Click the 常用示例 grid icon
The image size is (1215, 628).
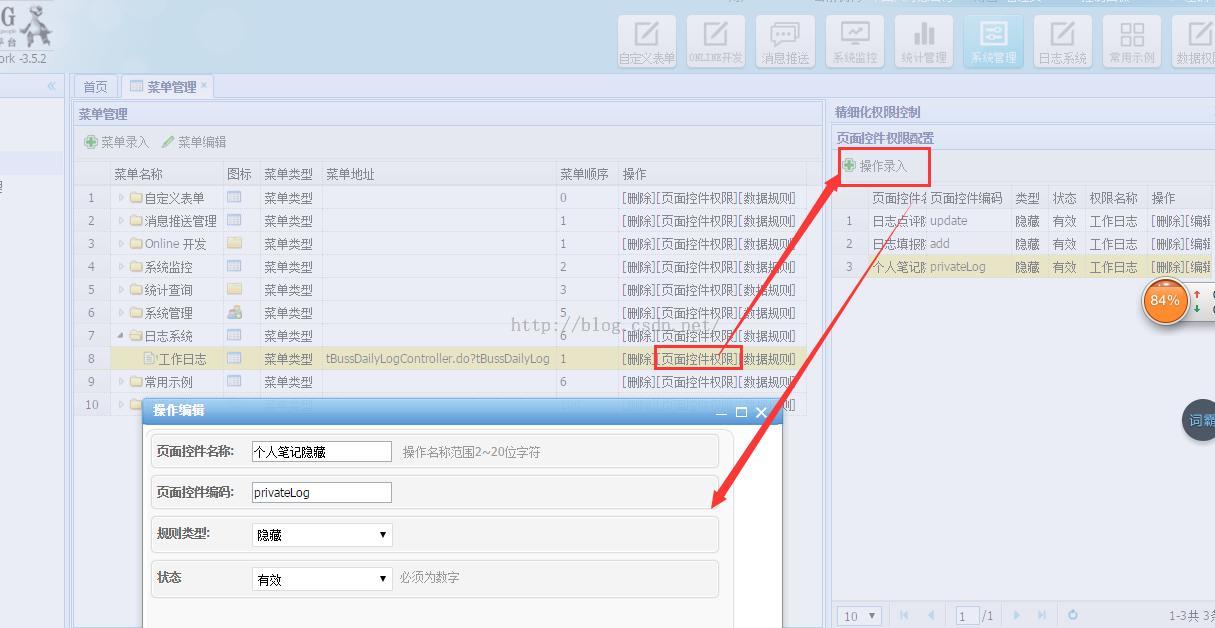[1131, 42]
